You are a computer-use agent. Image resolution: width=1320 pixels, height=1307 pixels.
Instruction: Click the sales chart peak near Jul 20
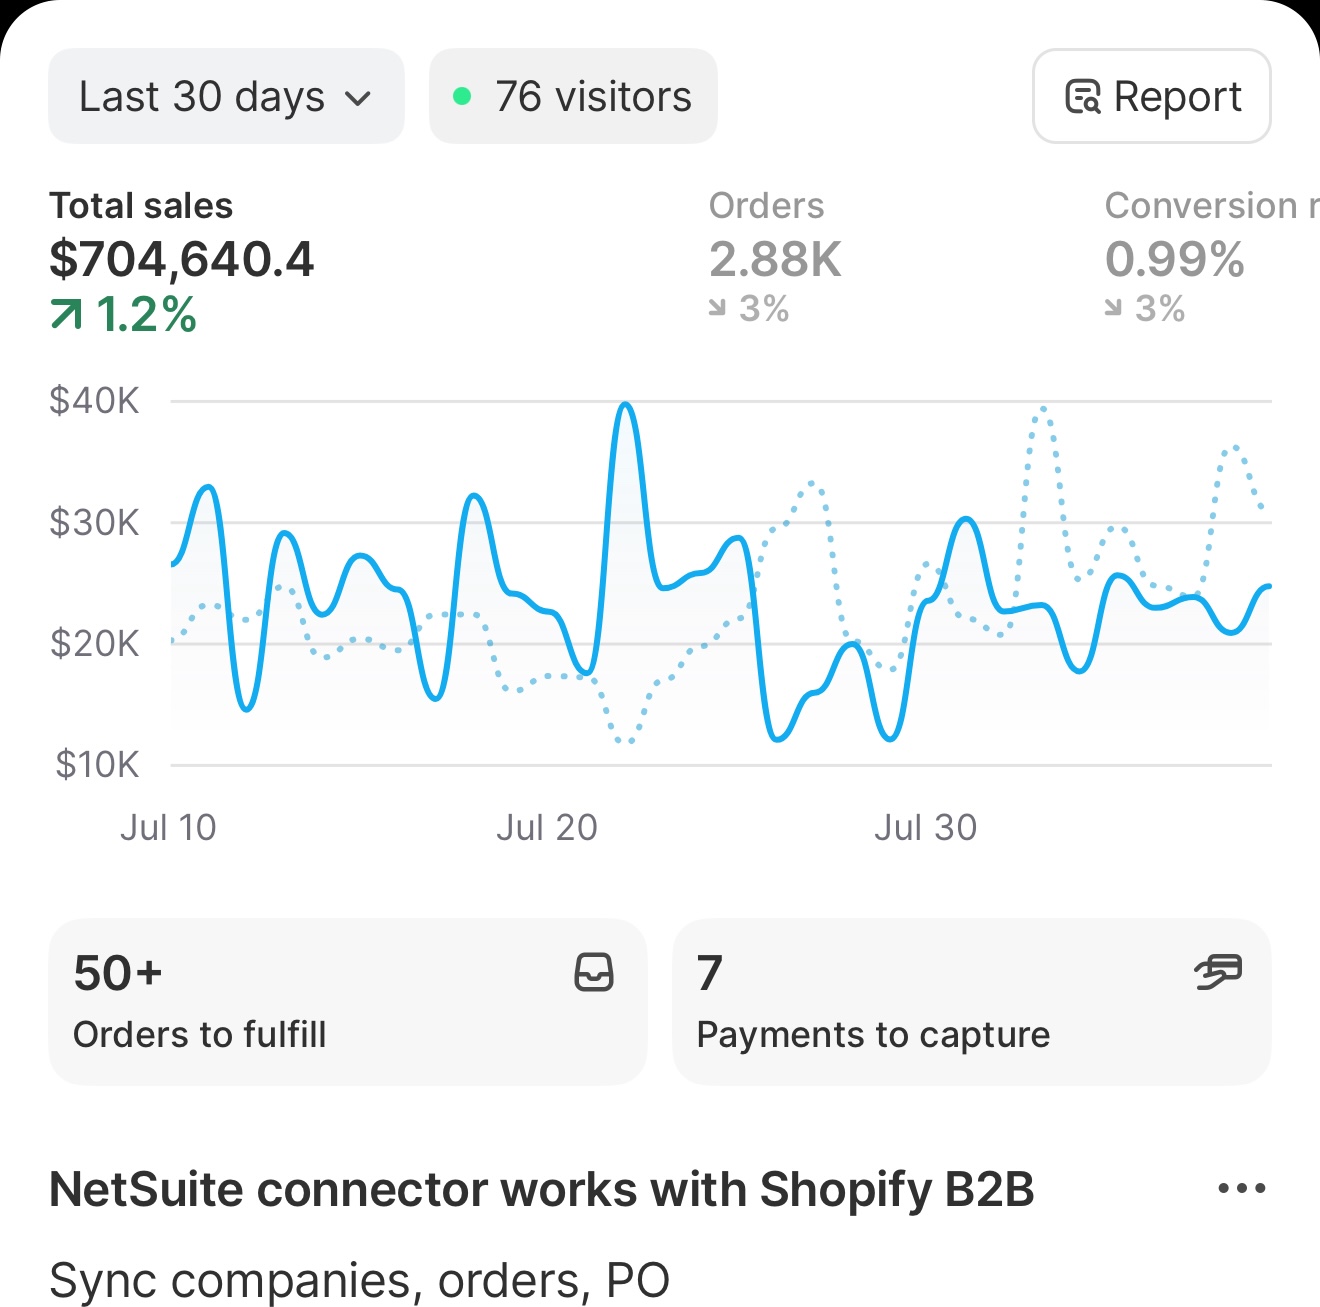[x=625, y=405]
